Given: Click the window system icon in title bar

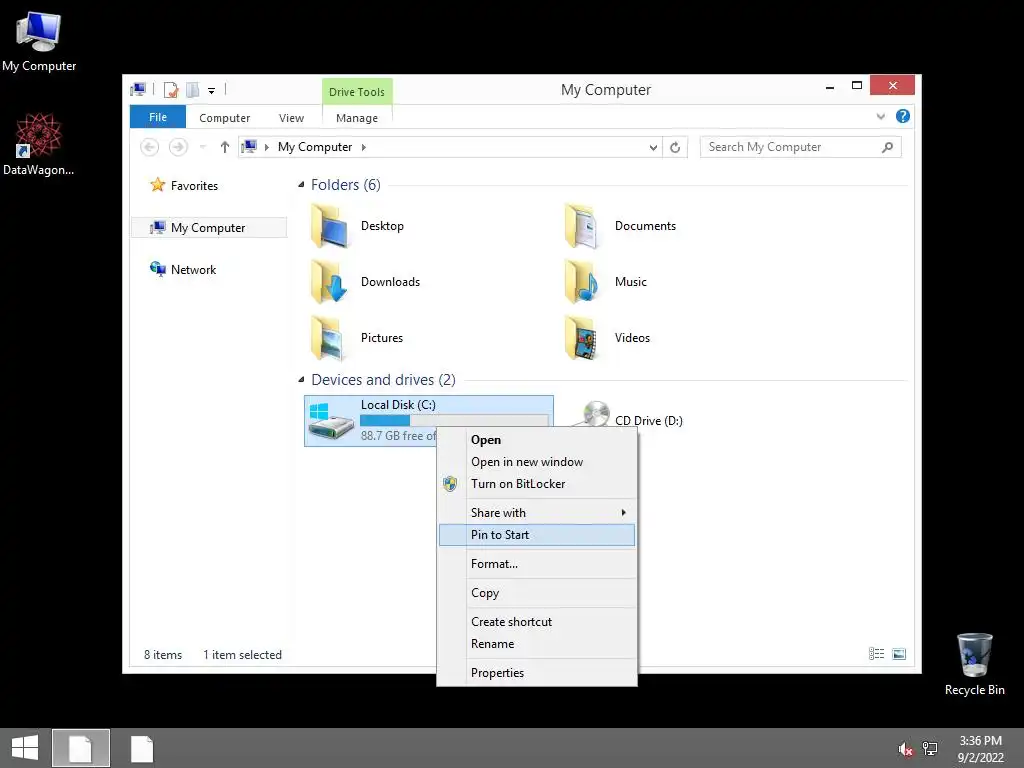Looking at the screenshot, I should (138, 89).
